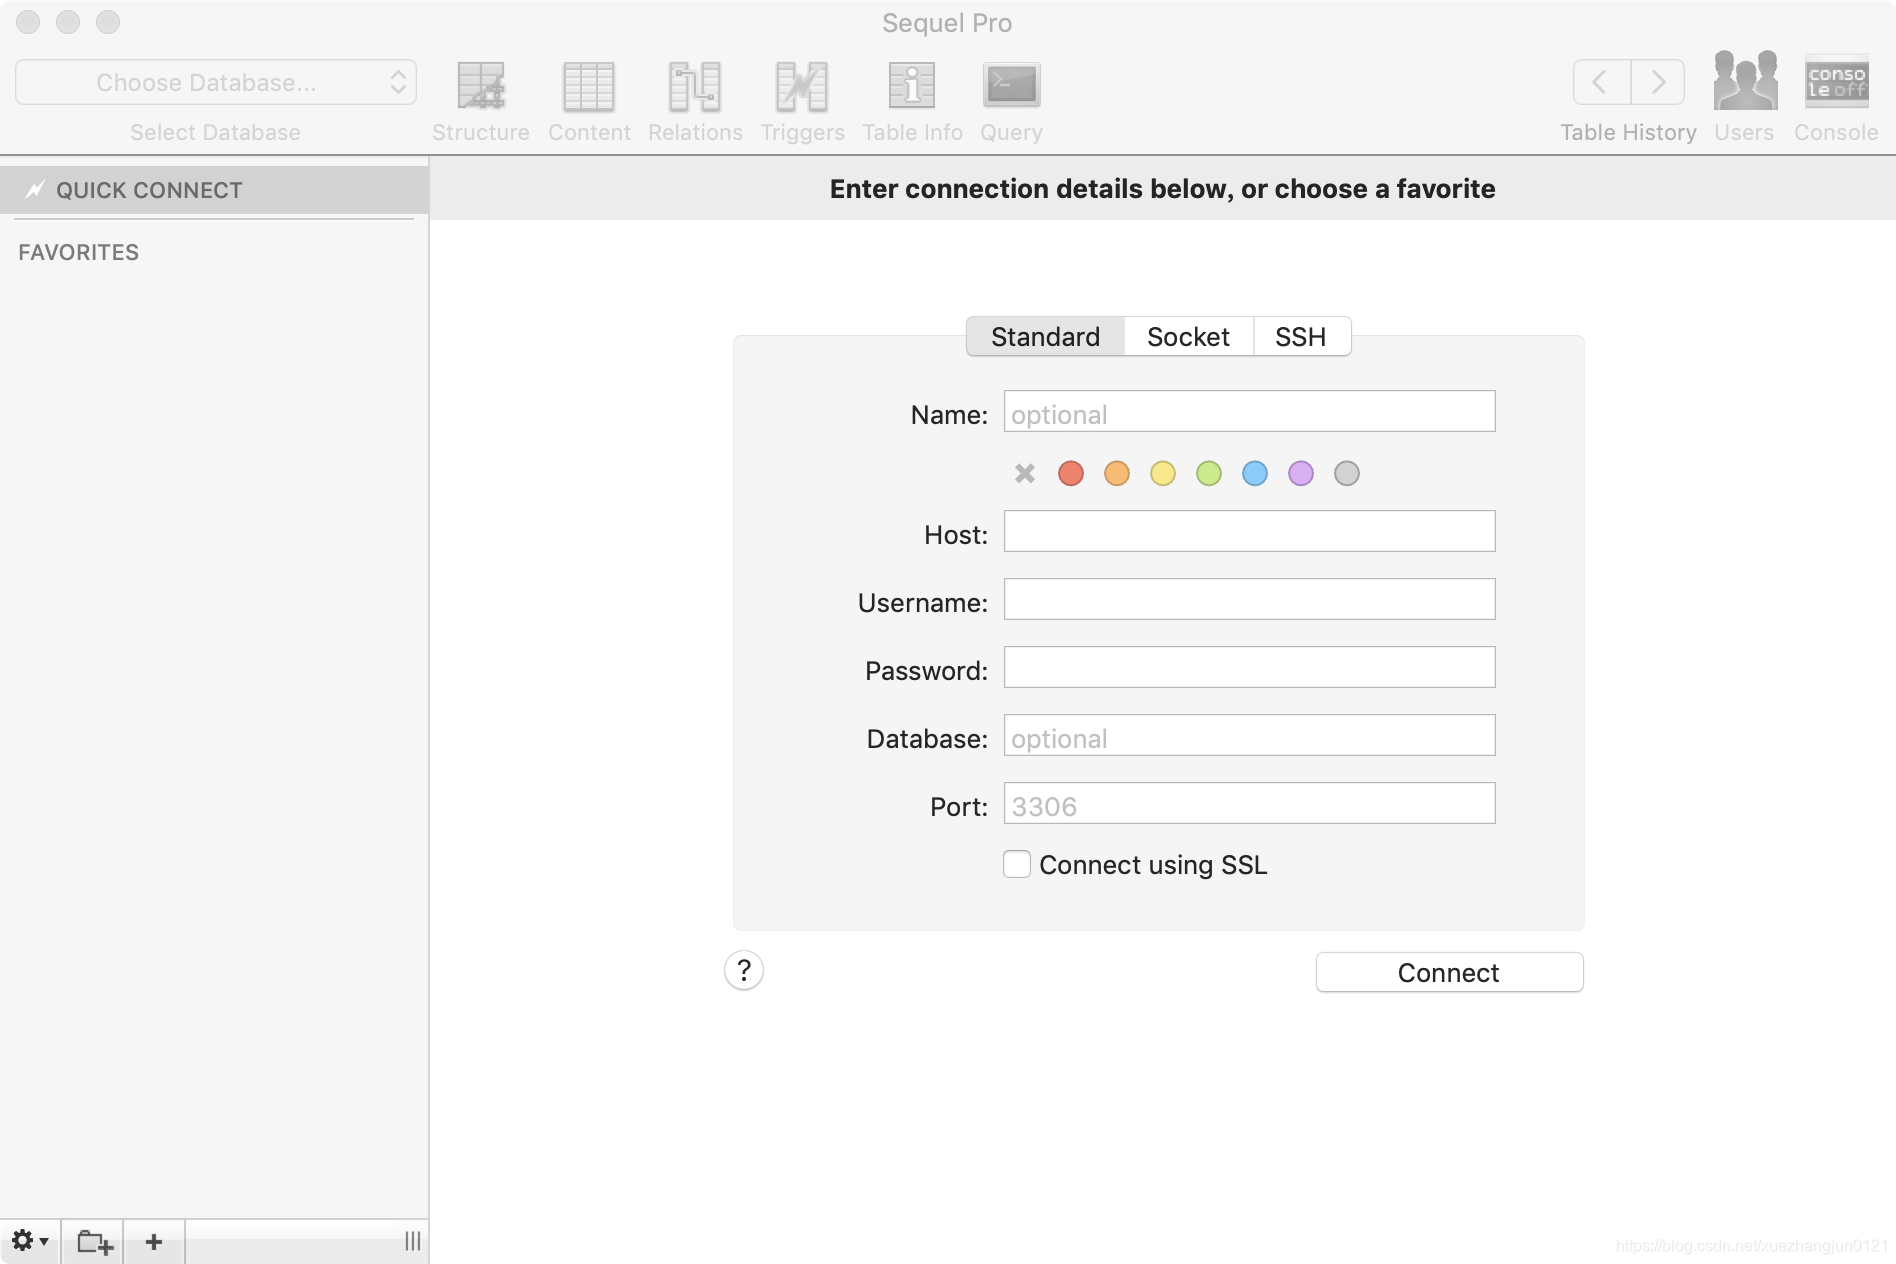Enable Connect using SSL checkbox

(x=1017, y=864)
